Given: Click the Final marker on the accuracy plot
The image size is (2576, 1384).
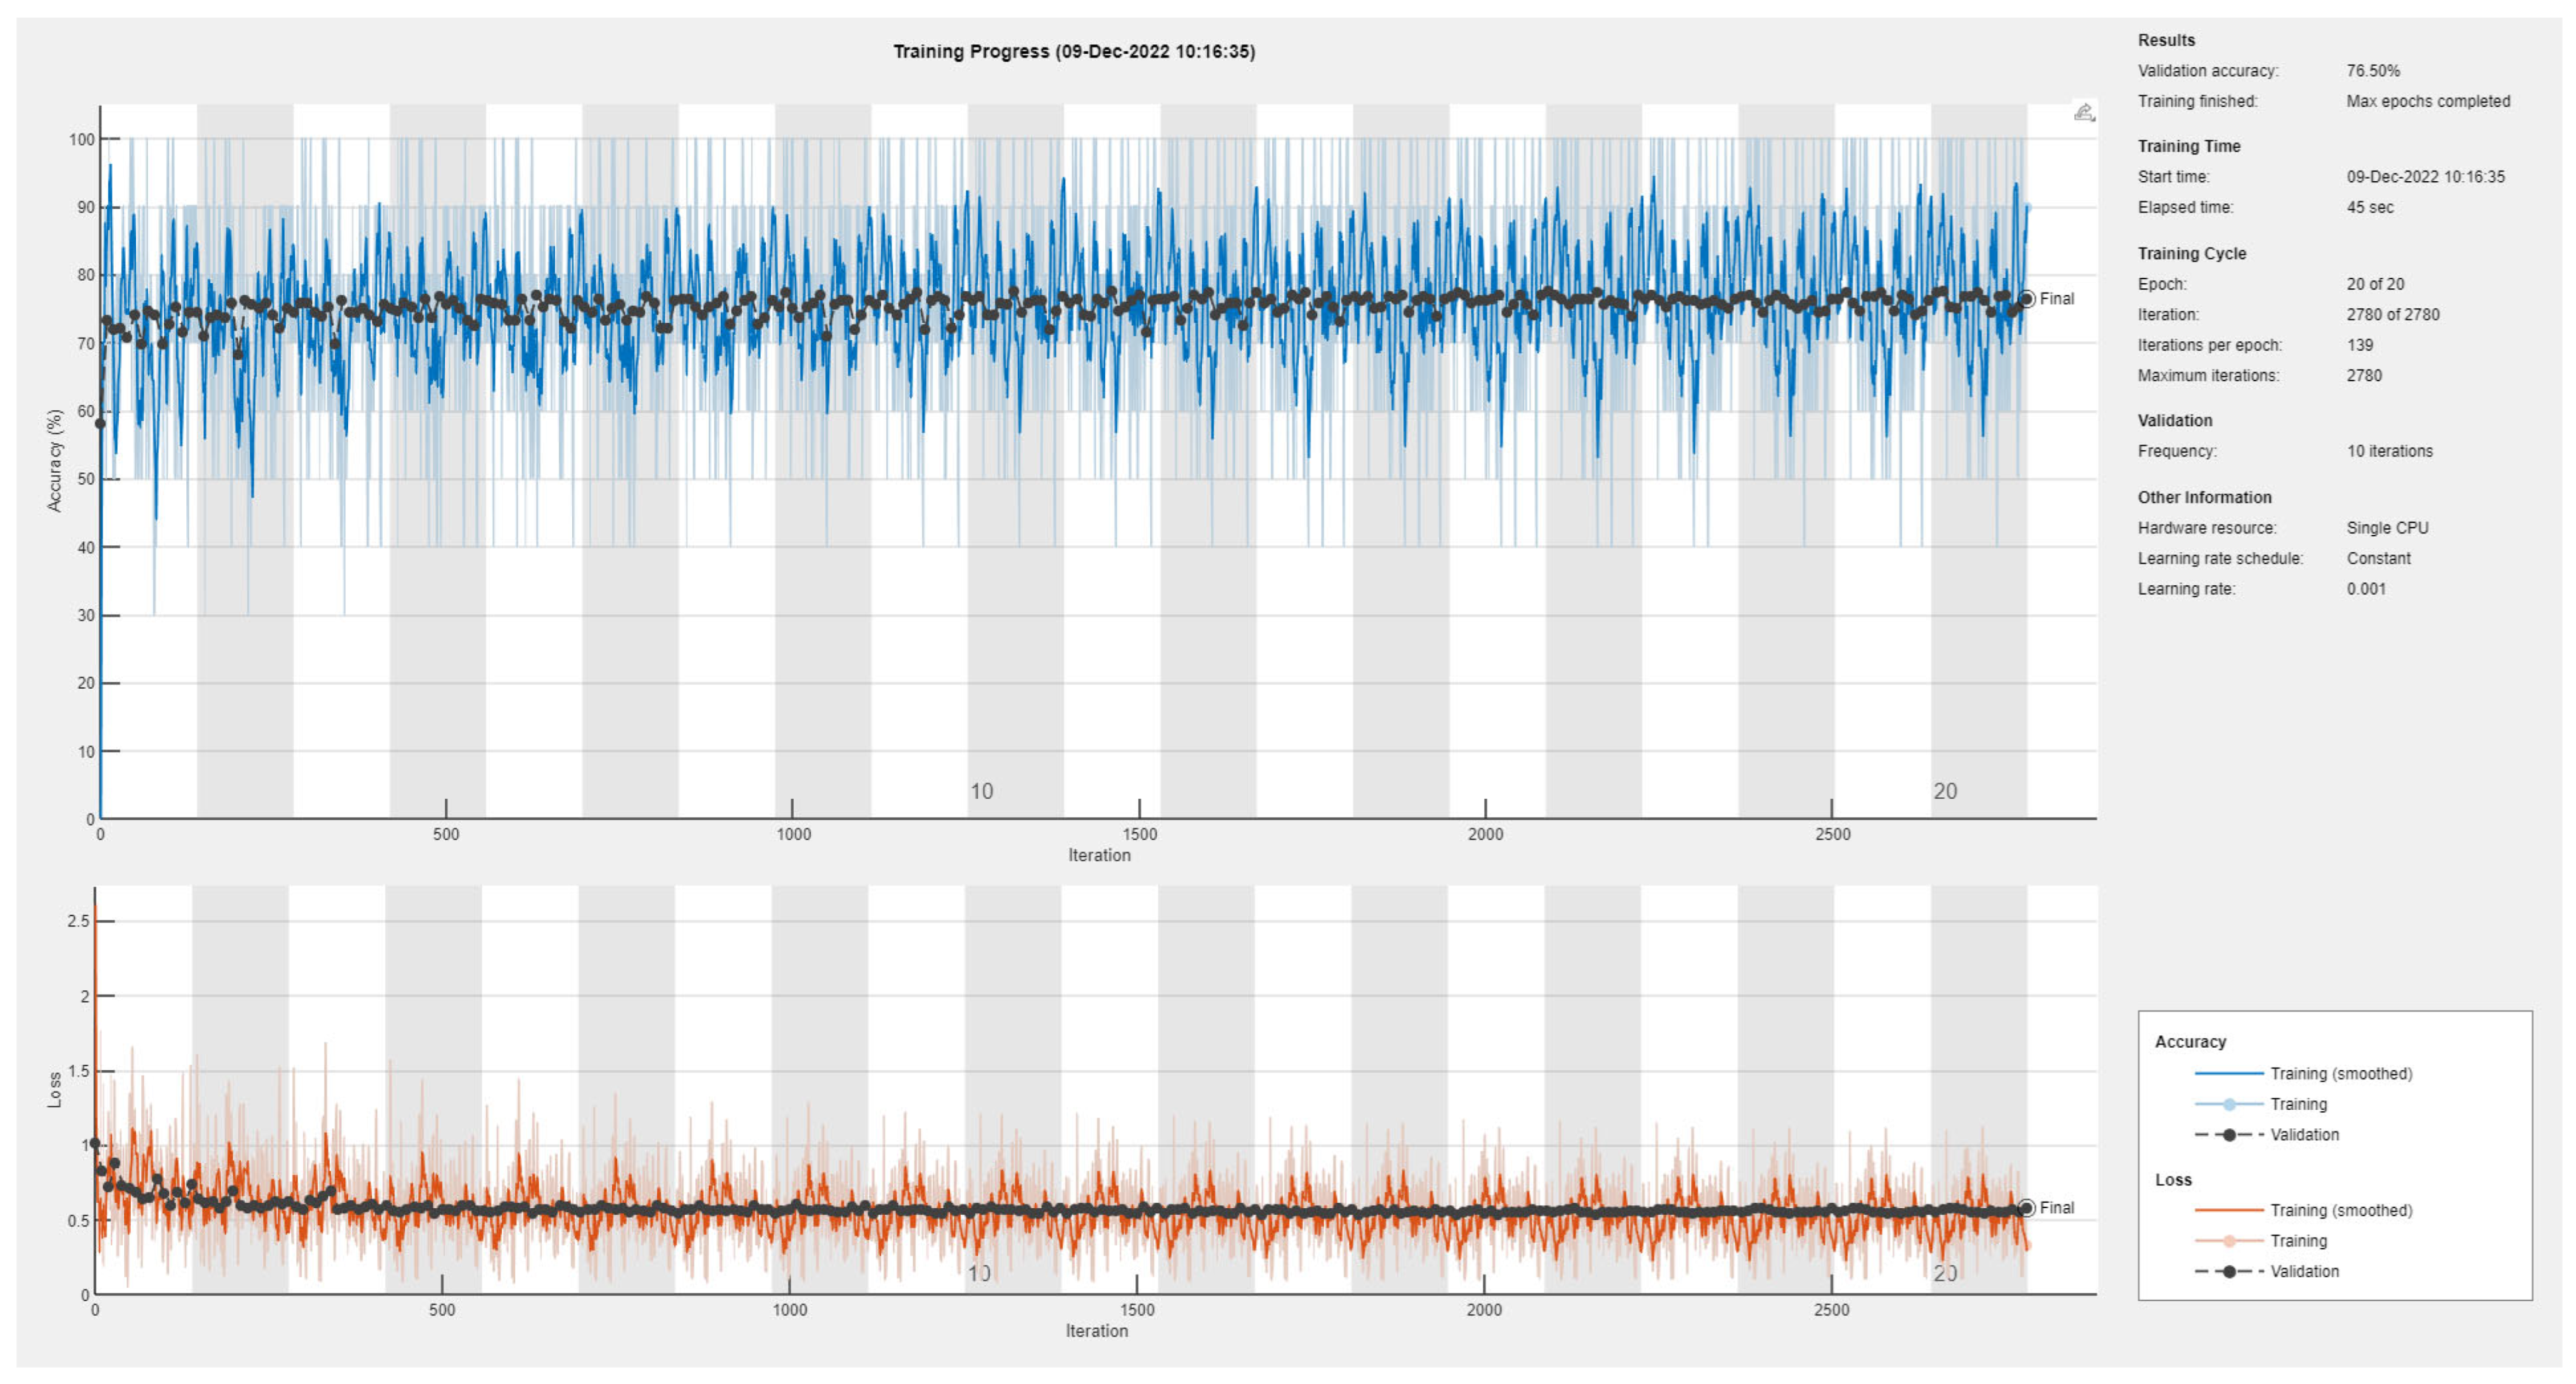Looking at the screenshot, I should 2026,299.
